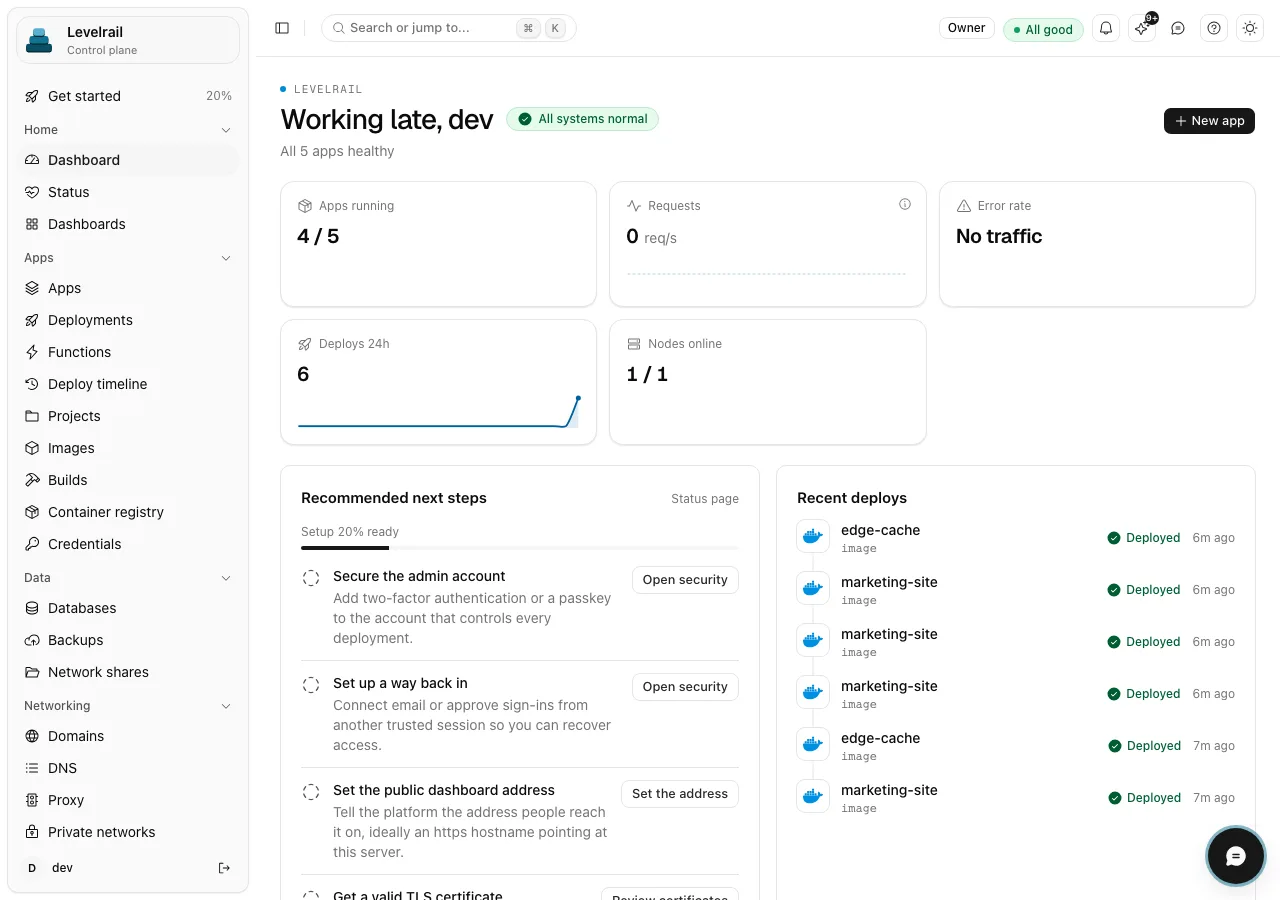This screenshot has width=1280, height=900.
Task: Open the Levelrail Control plane switcher
Action: pos(128,40)
